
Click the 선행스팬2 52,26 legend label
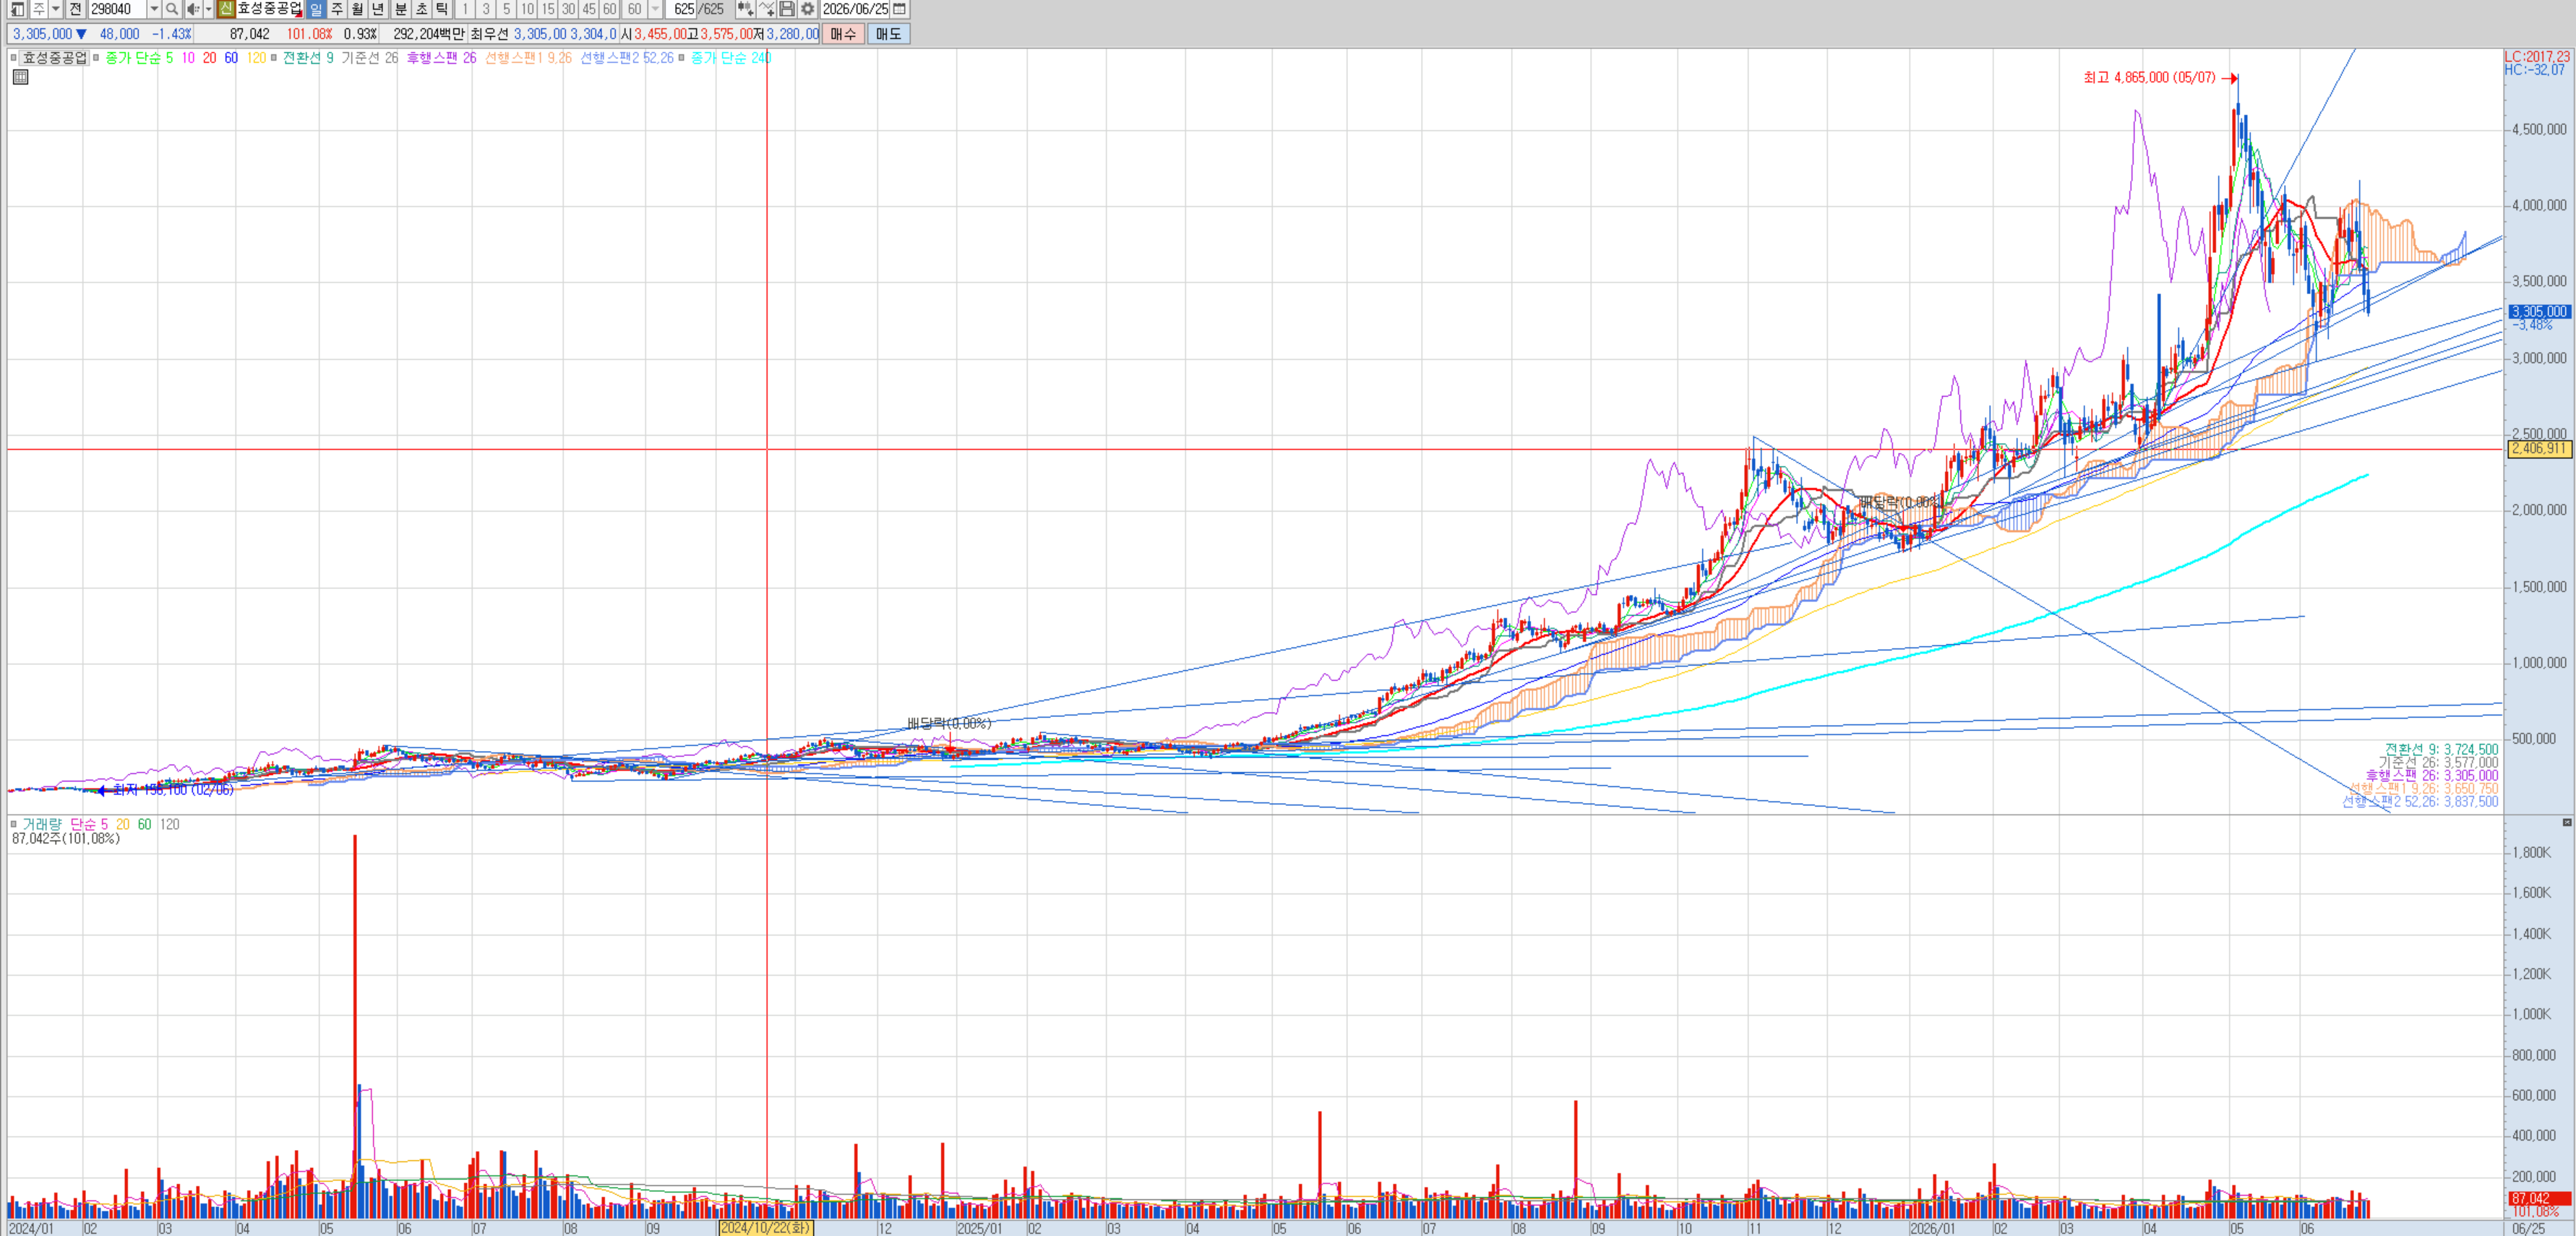coord(627,58)
